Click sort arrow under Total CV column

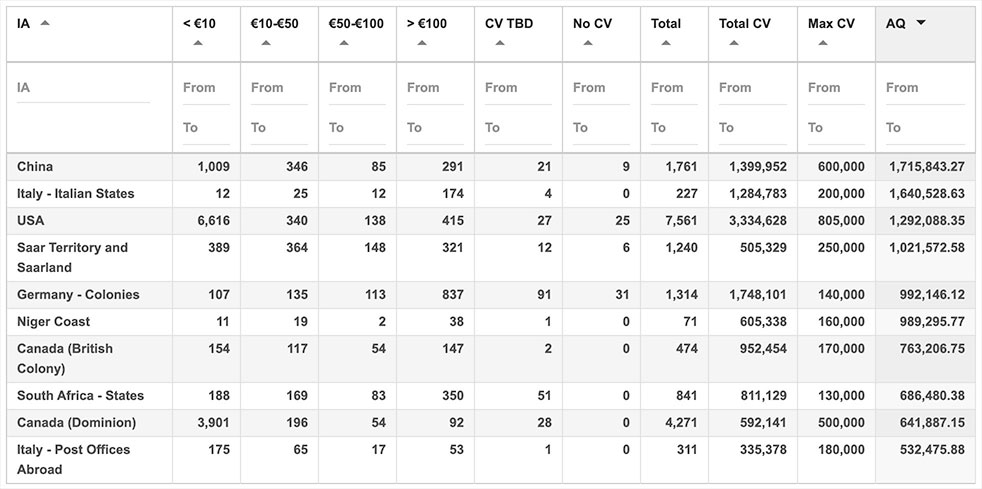[734, 43]
